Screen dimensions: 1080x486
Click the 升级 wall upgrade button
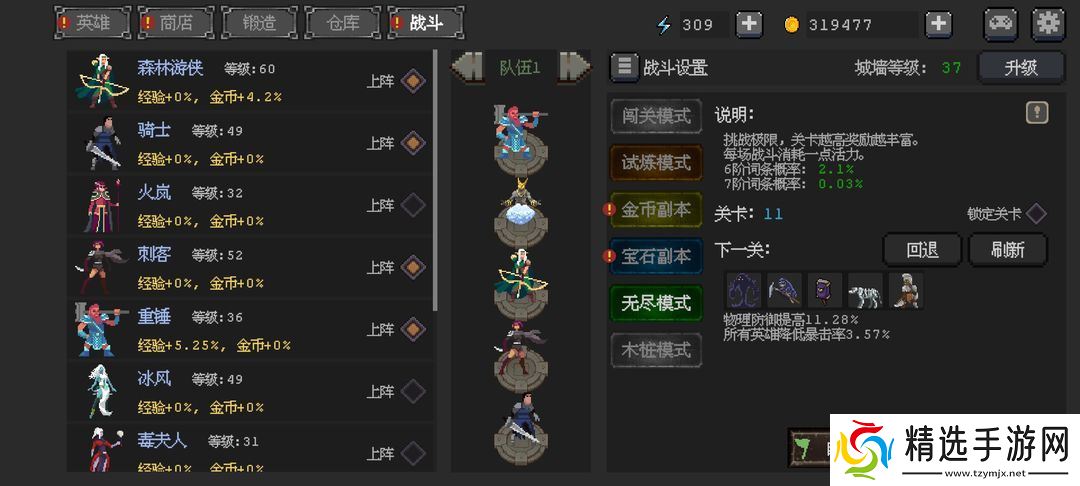tap(1021, 67)
